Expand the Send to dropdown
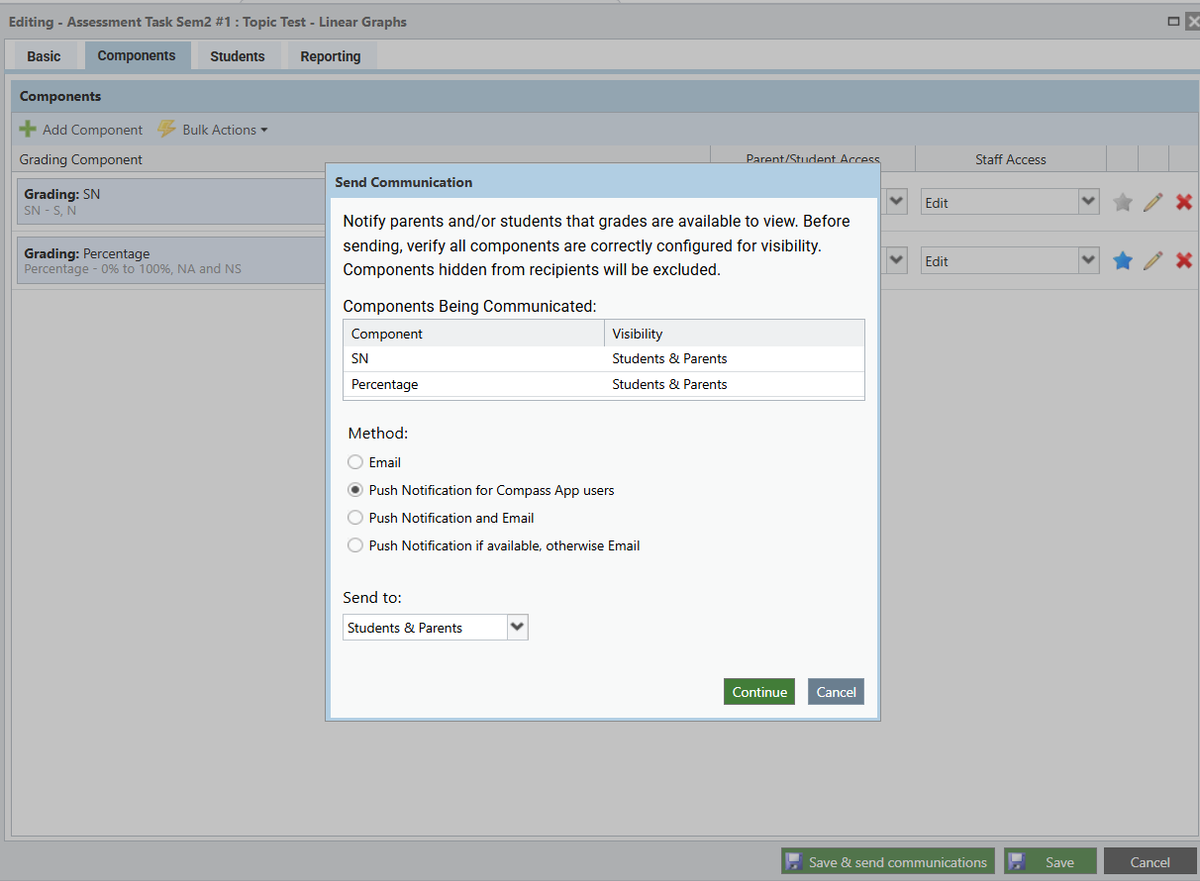Image resolution: width=1200 pixels, height=881 pixels. [x=516, y=628]
